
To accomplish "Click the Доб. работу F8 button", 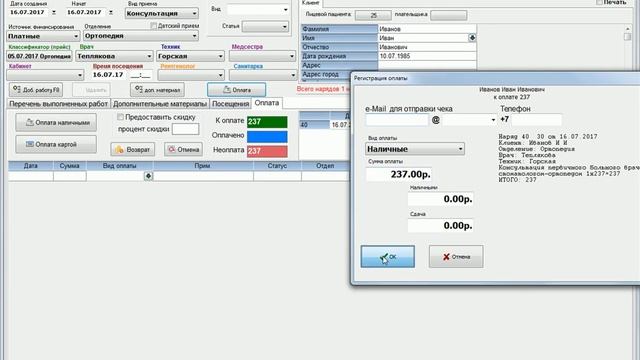I will tap(36, 90).
